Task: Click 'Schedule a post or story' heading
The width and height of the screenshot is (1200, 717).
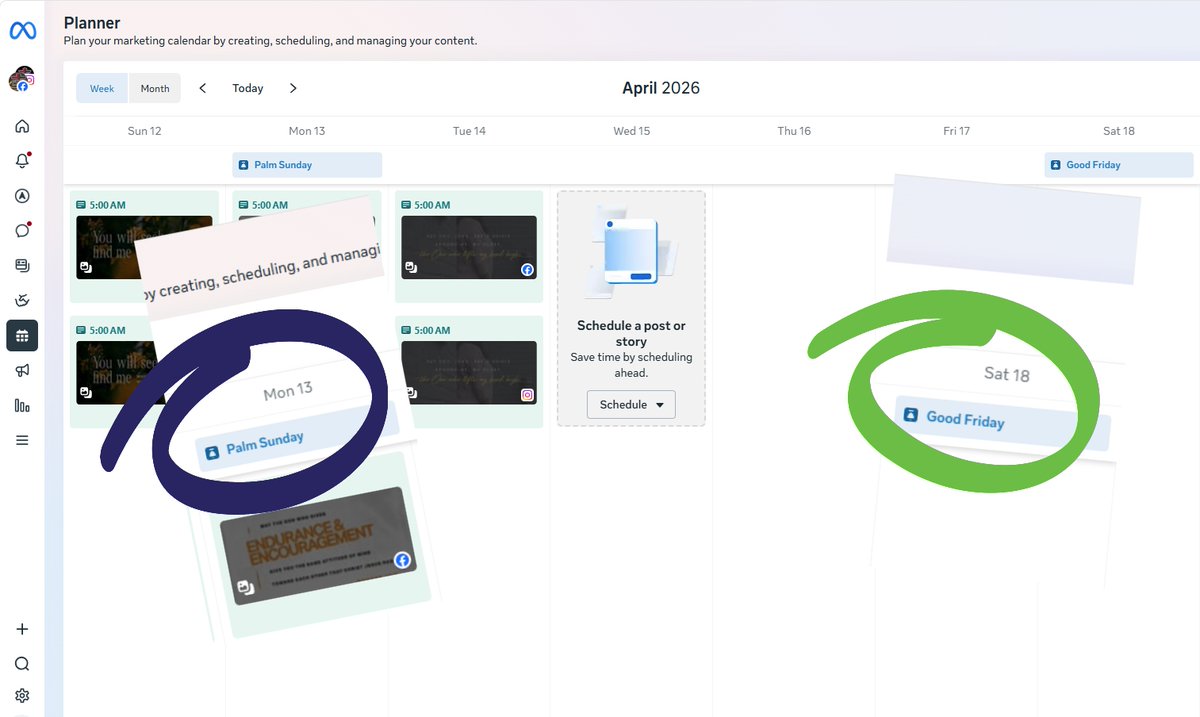Action: [x=631, y=333]
